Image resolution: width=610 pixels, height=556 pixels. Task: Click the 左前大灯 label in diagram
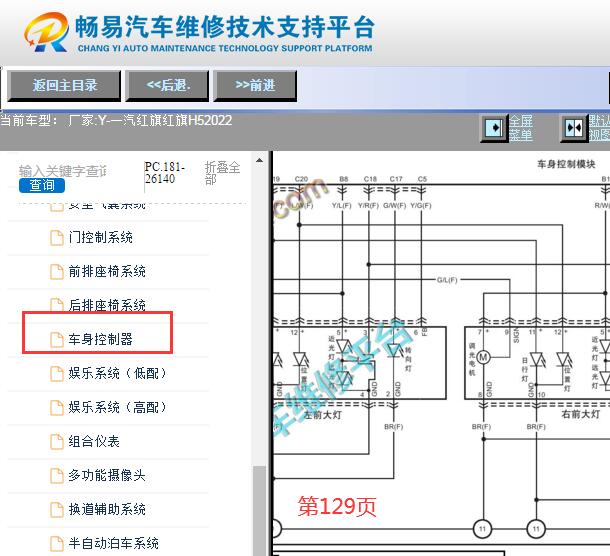[323, 415]
